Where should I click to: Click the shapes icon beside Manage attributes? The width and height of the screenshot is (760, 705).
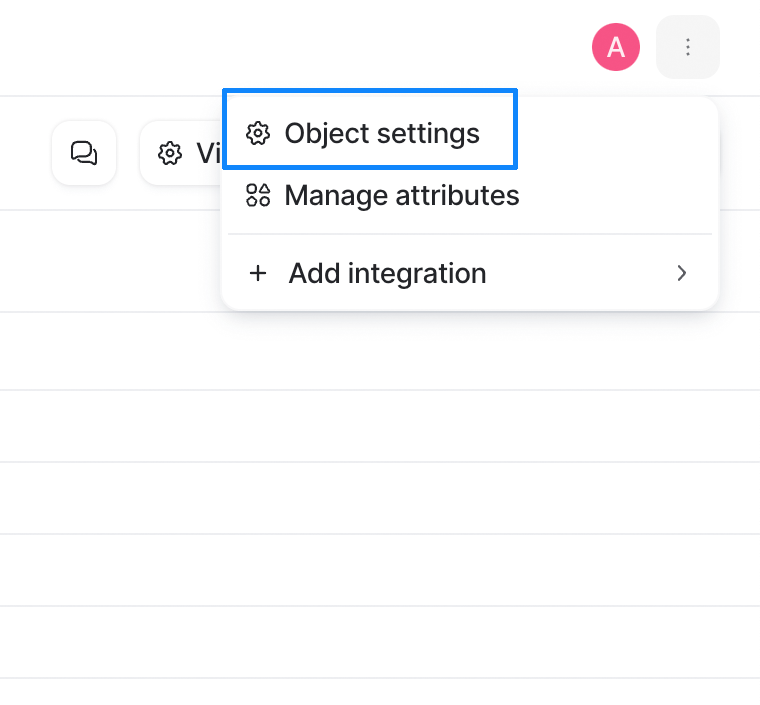[257, 195]
